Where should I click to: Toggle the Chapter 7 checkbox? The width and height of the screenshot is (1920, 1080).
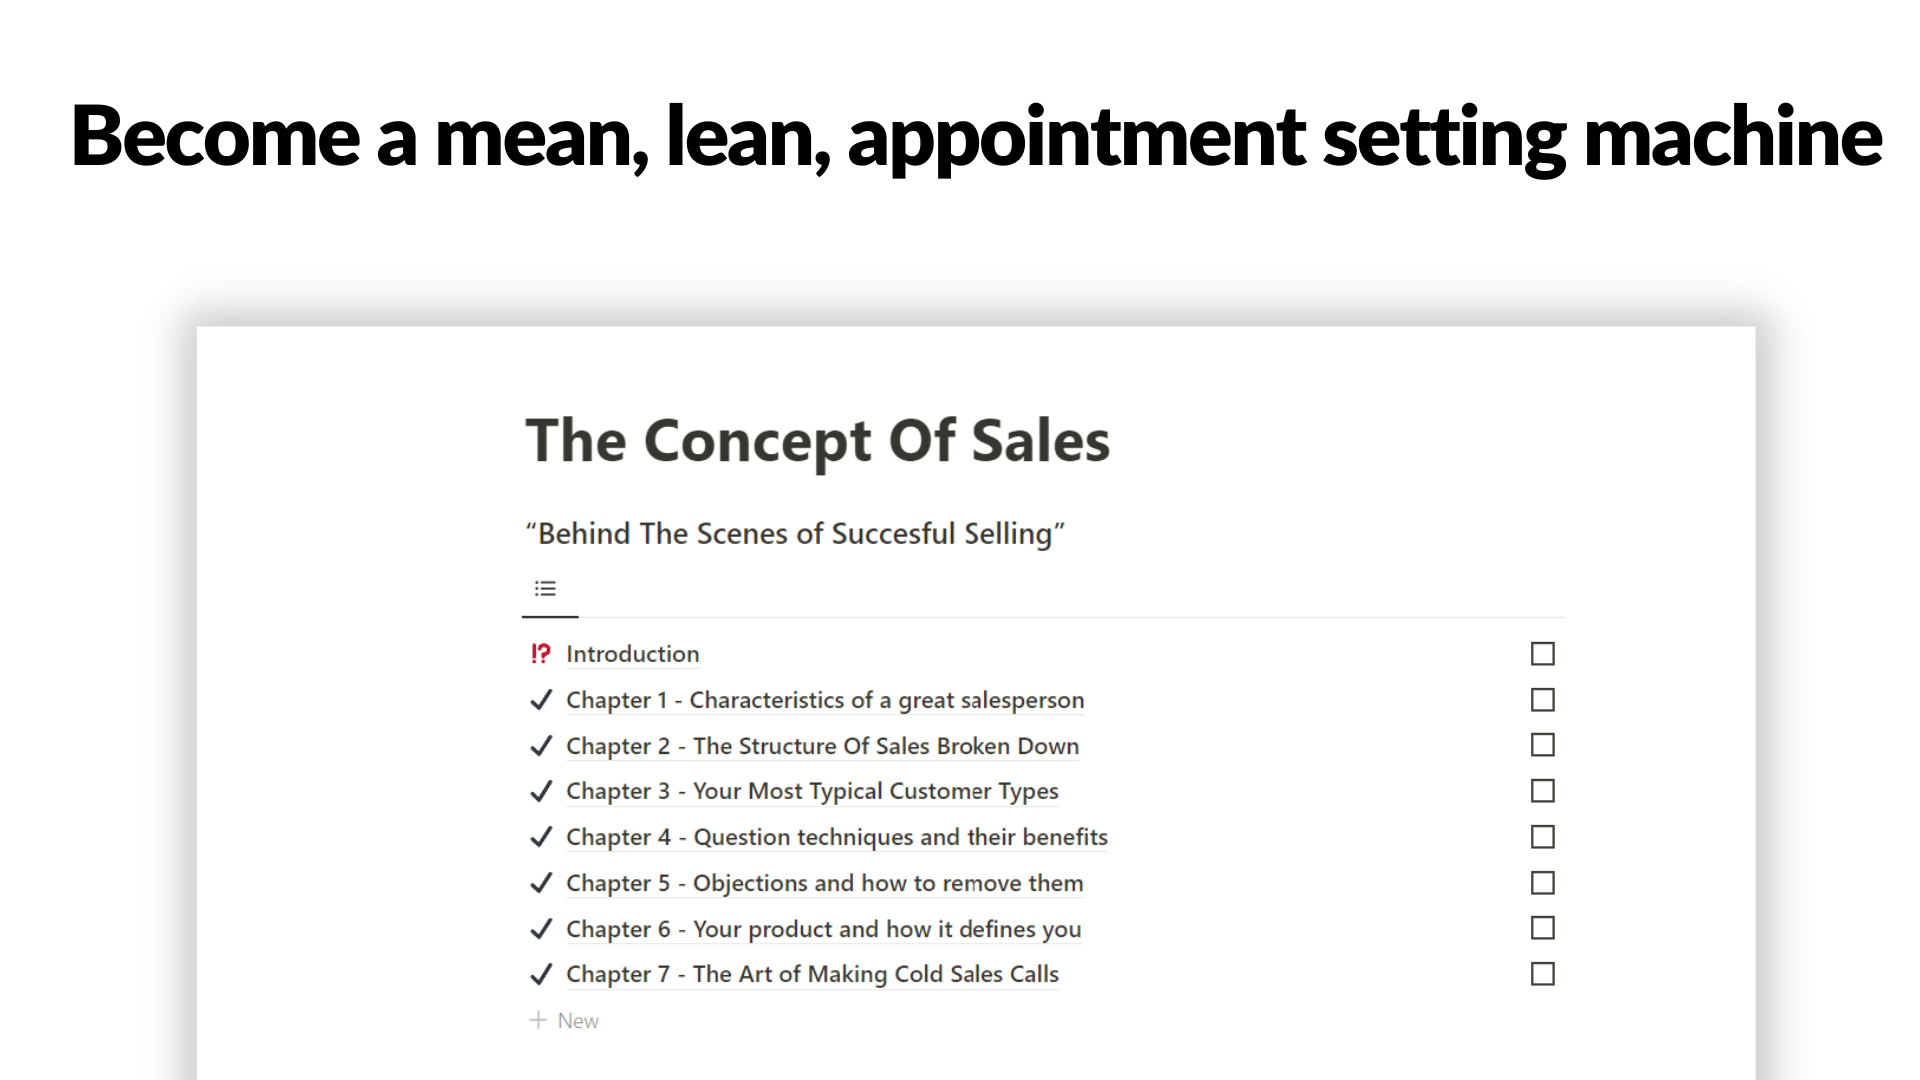pos(1543,974)
